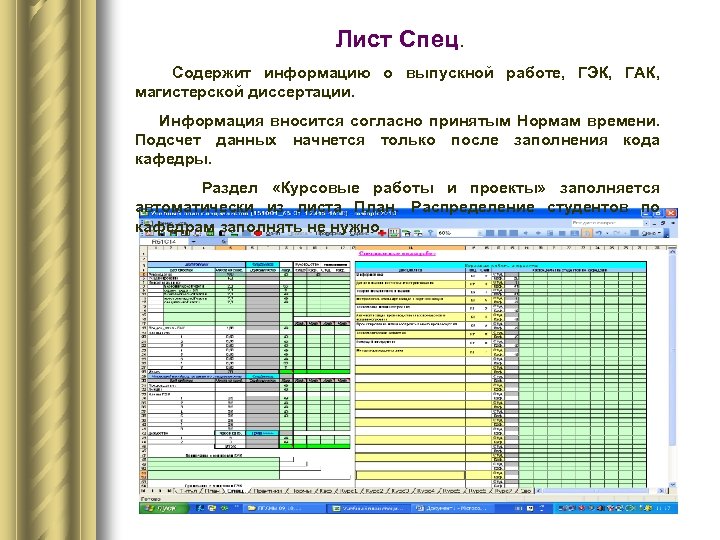Image resolution: width=720 pixels, height=540 pixels.
Task: Click the help question input field
Action: tap(607, 223)
